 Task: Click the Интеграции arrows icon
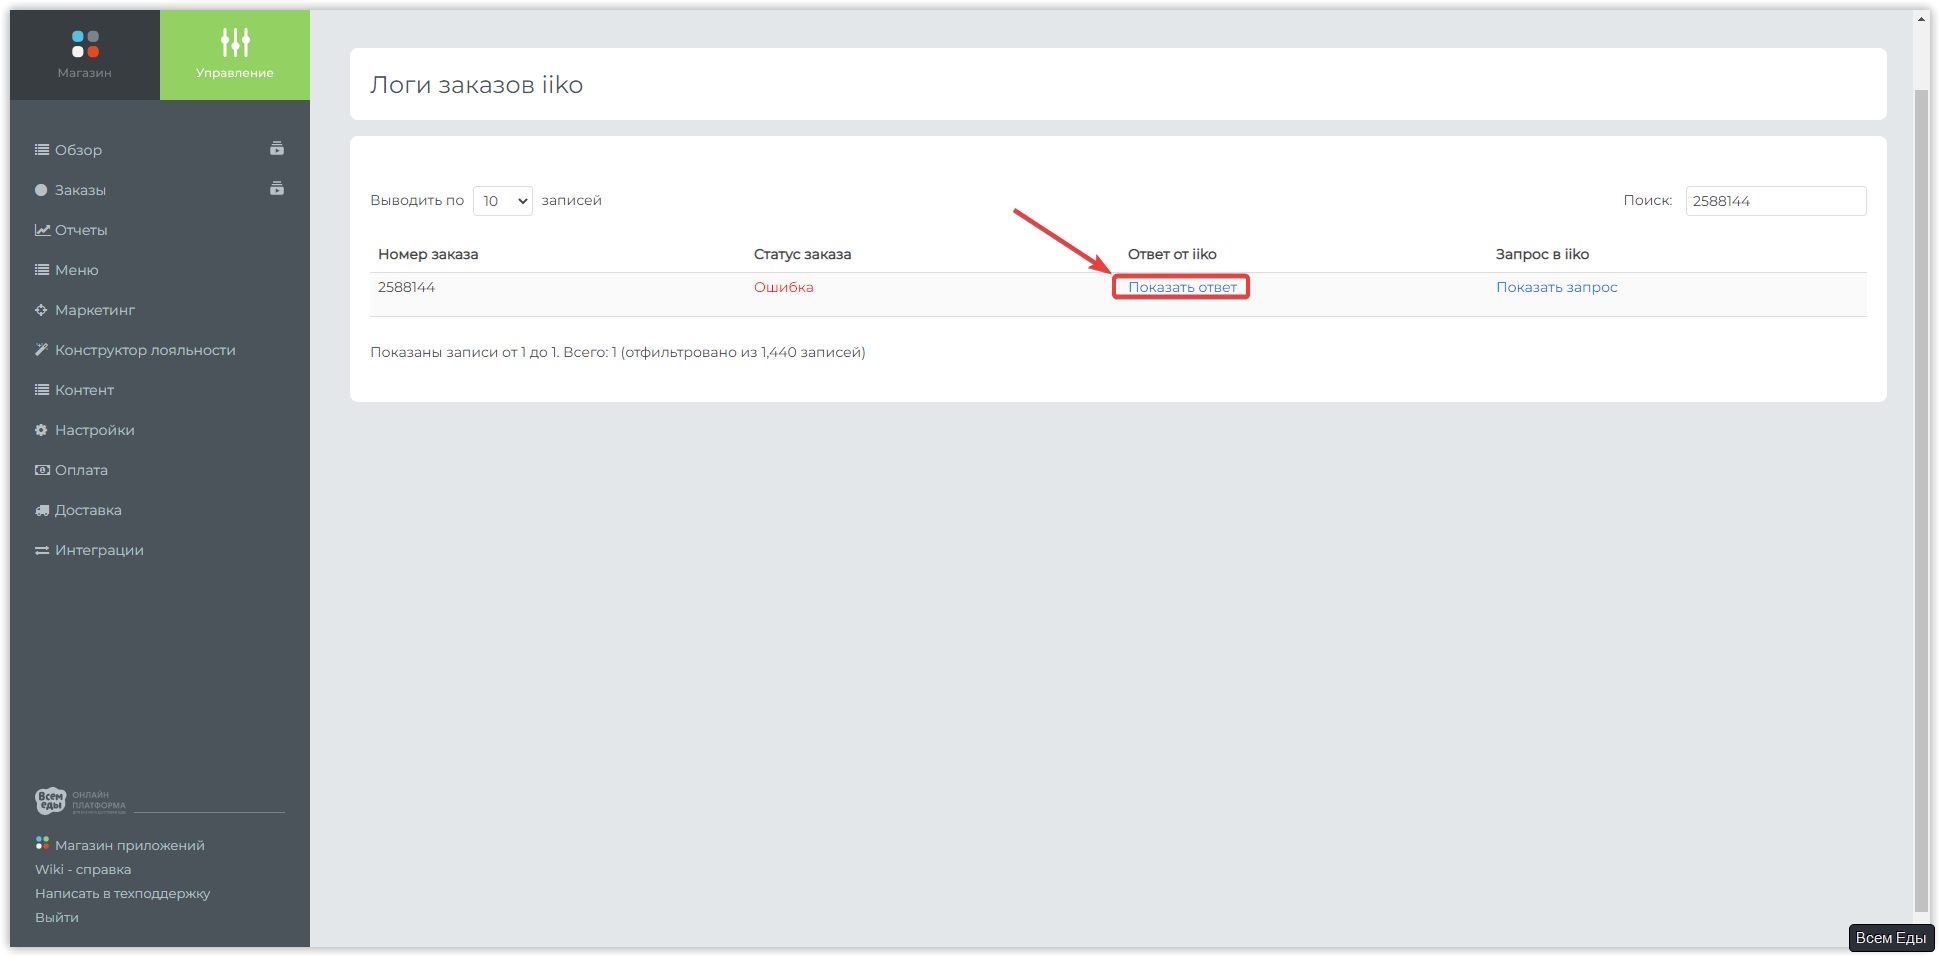coord(42,550)
